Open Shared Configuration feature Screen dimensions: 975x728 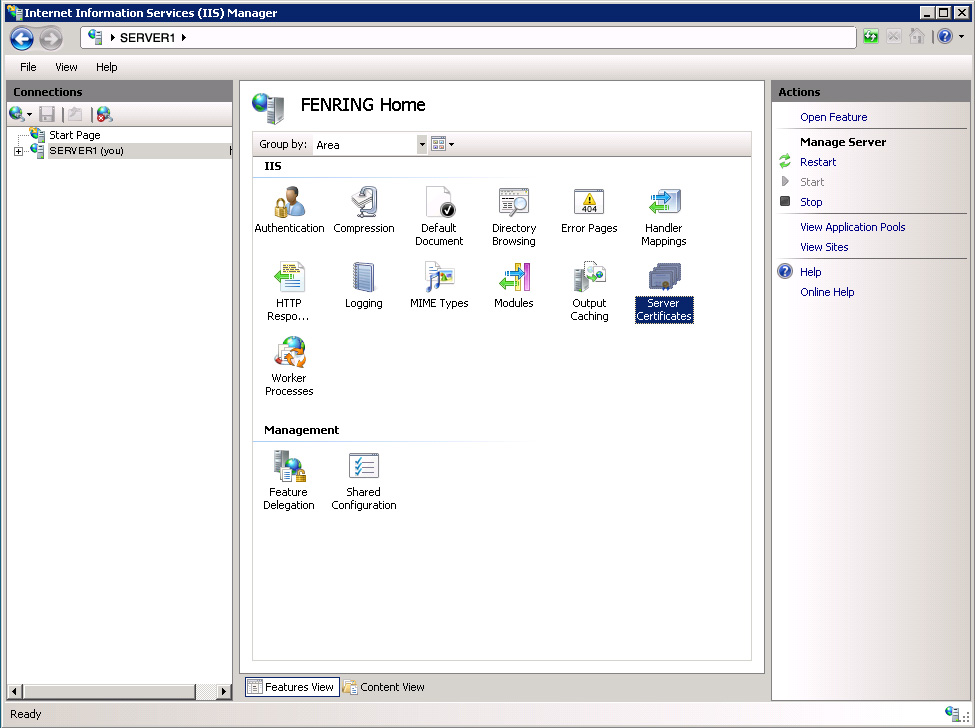[364, 480]
